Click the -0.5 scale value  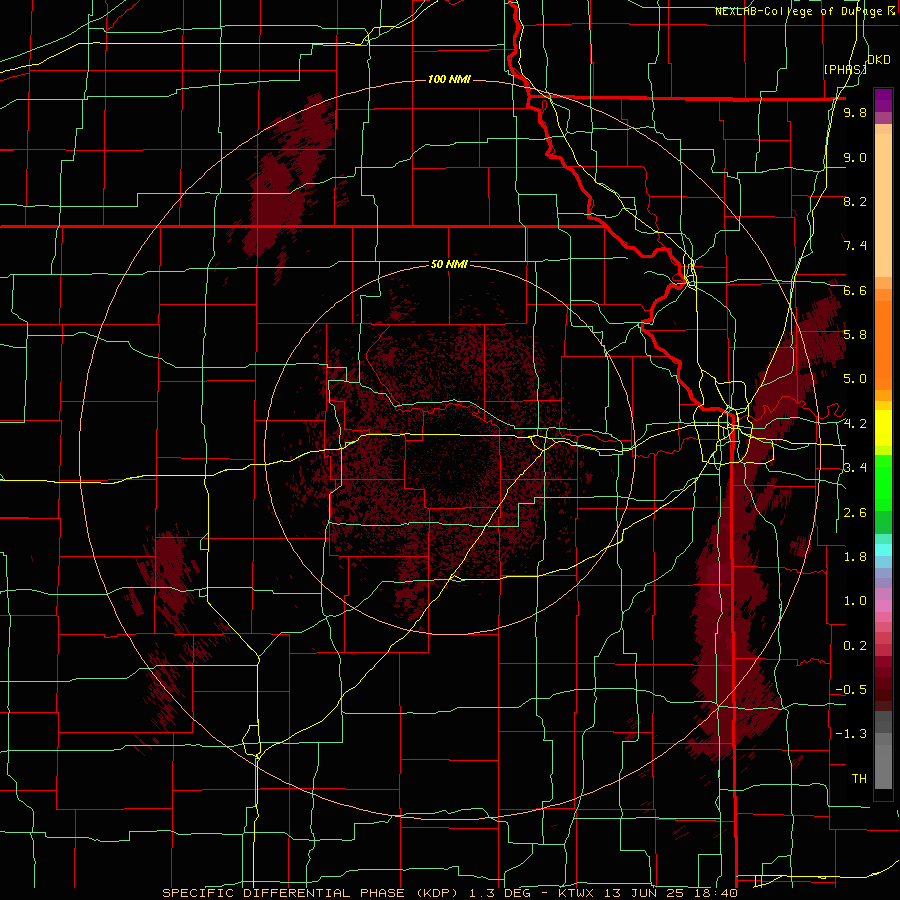pos(851,690)
